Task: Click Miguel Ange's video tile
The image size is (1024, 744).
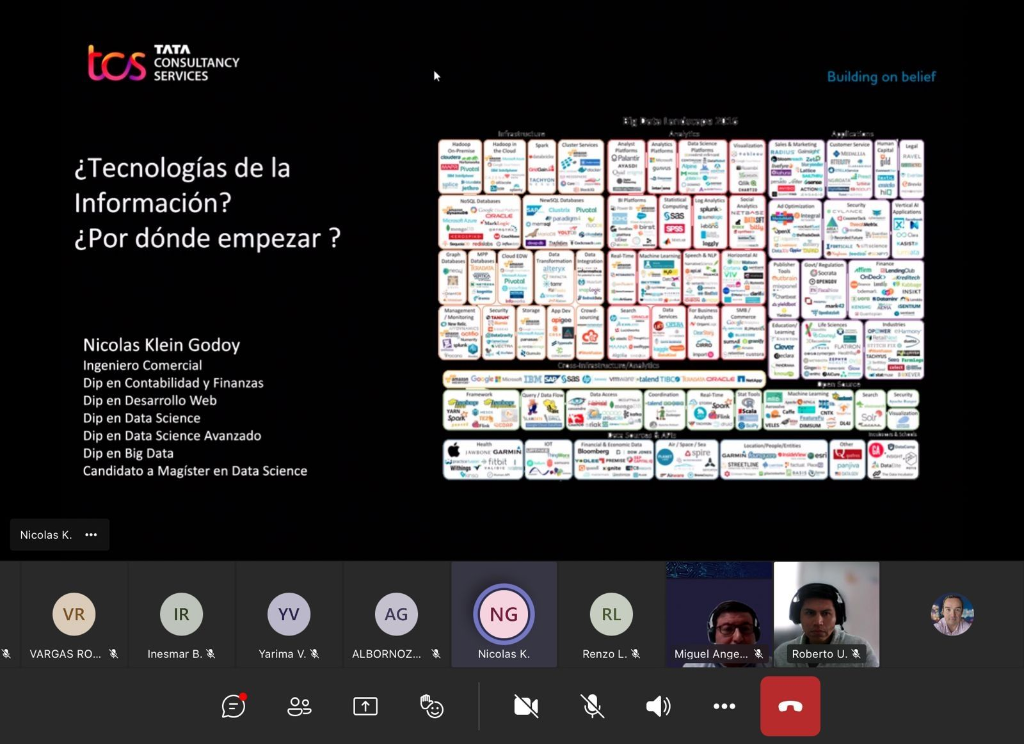Action: click(x=719, y=612)
